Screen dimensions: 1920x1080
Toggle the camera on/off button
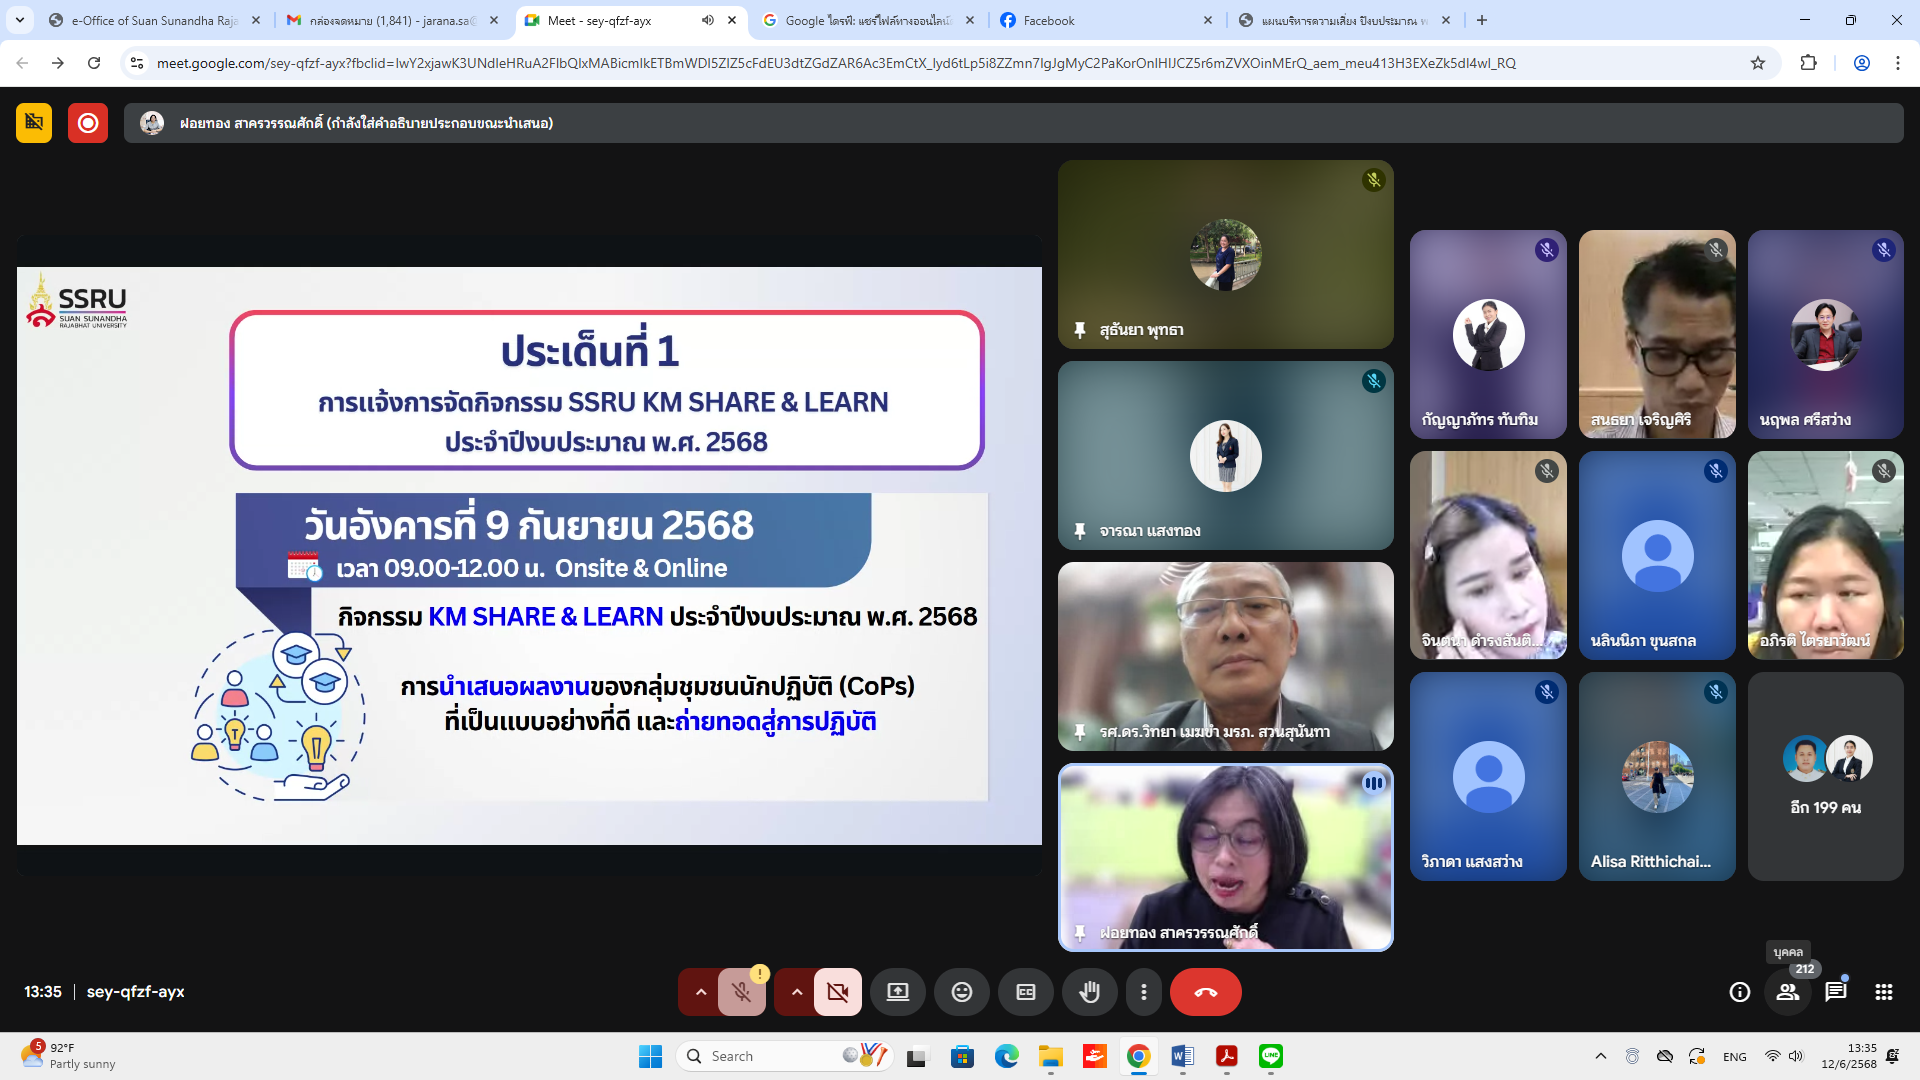click(837, 992)
